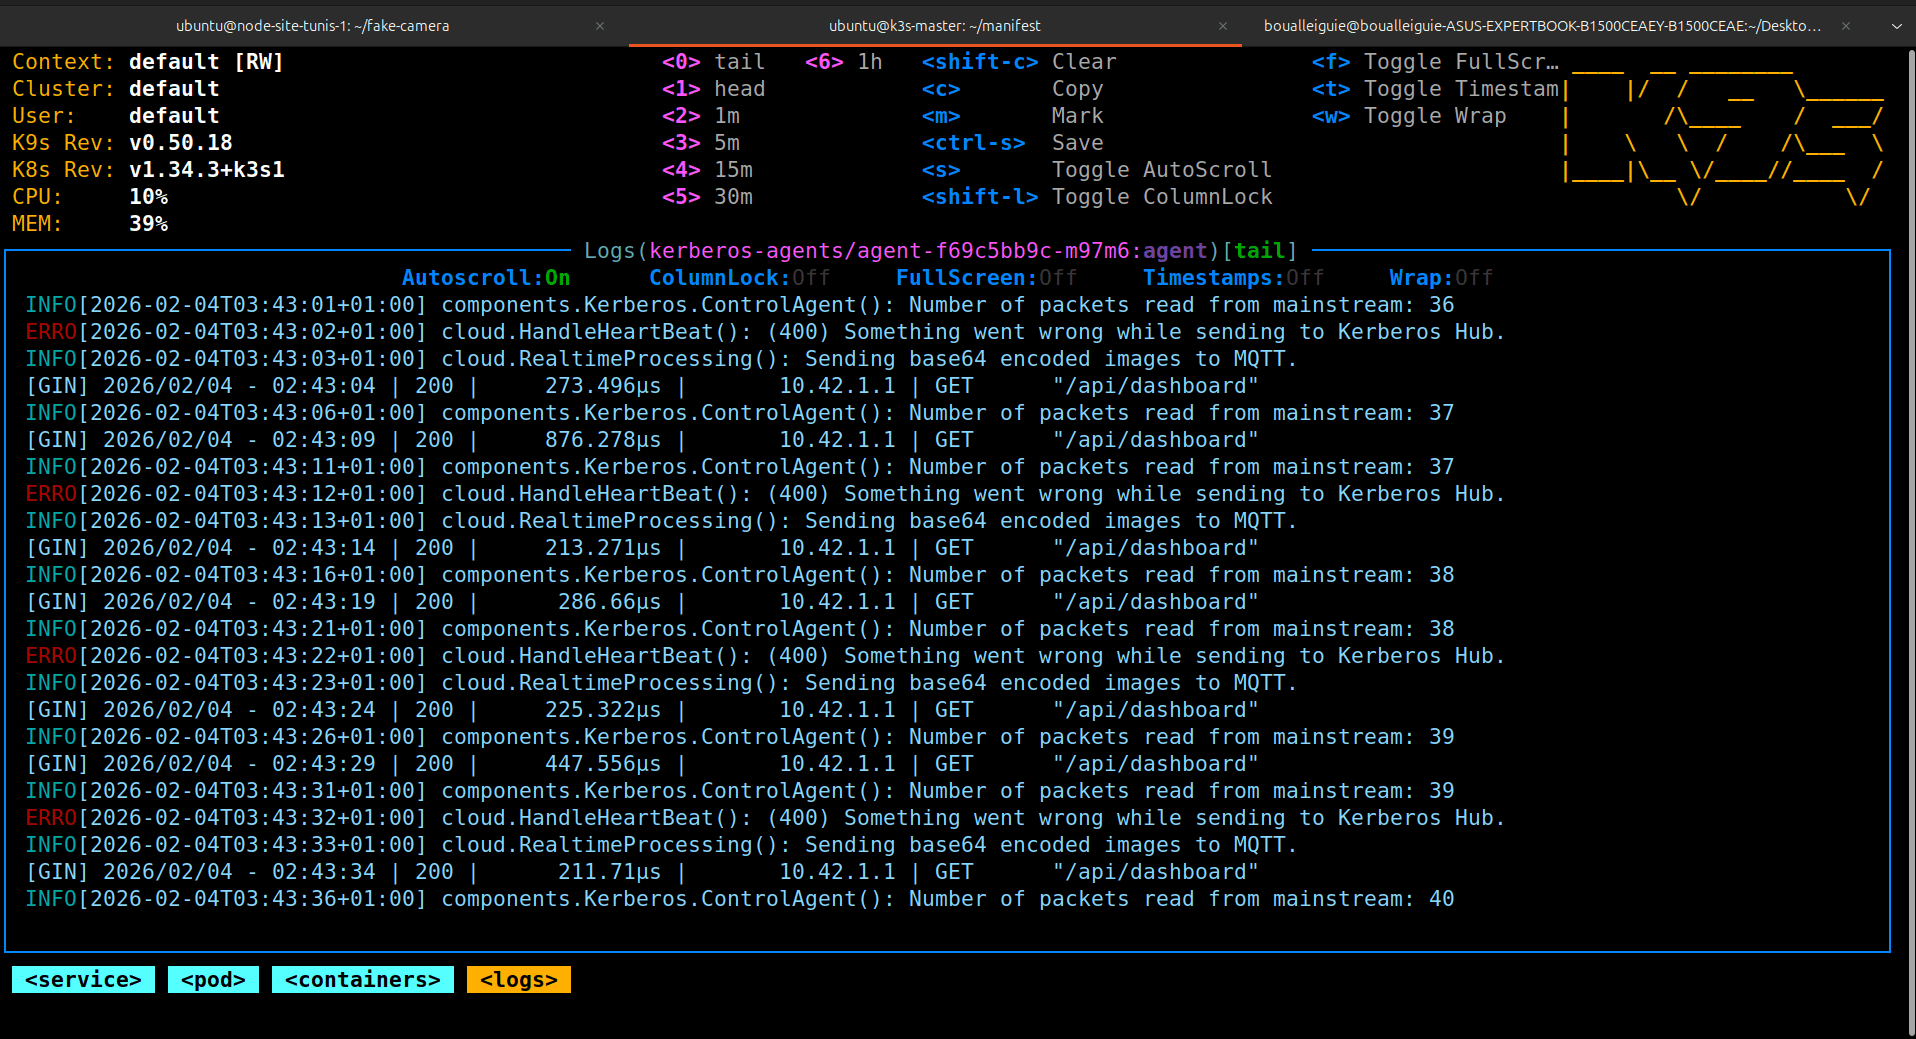
Task: Switch to the node-site-tunis-1 fake-camera terminal tab
Action: 312,26
